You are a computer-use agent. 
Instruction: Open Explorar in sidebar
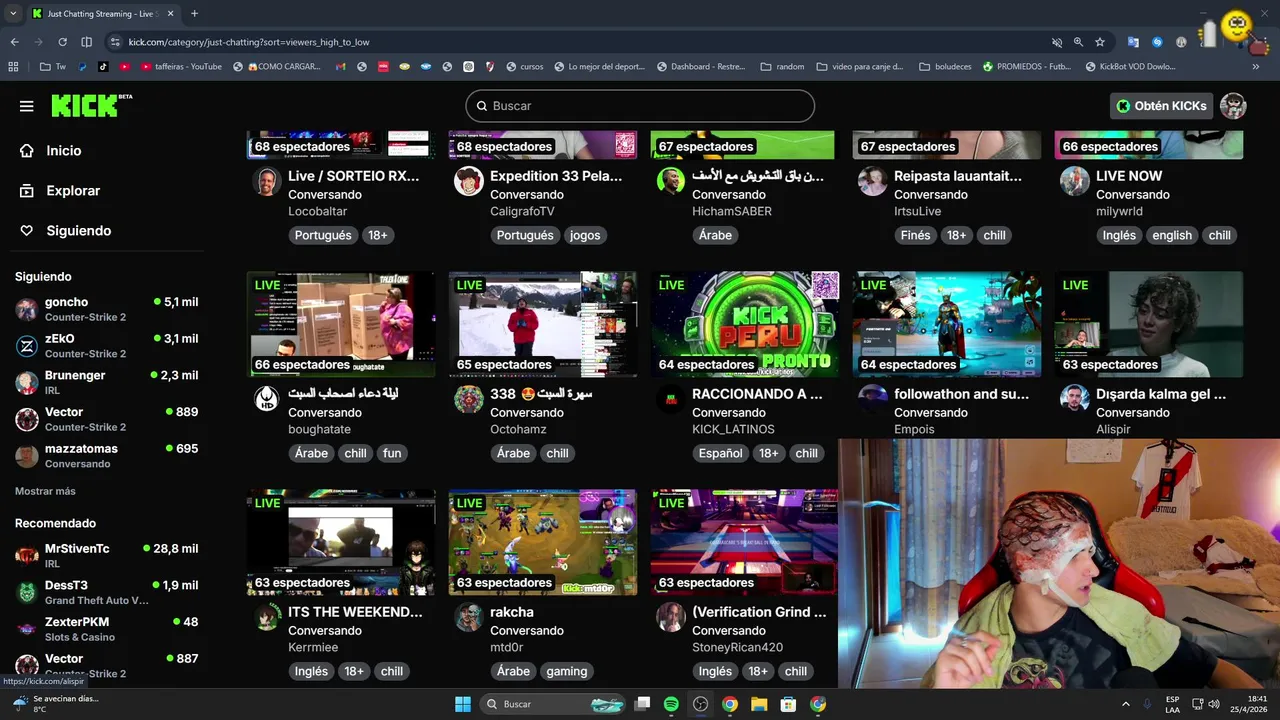click(x=73, y=190)
